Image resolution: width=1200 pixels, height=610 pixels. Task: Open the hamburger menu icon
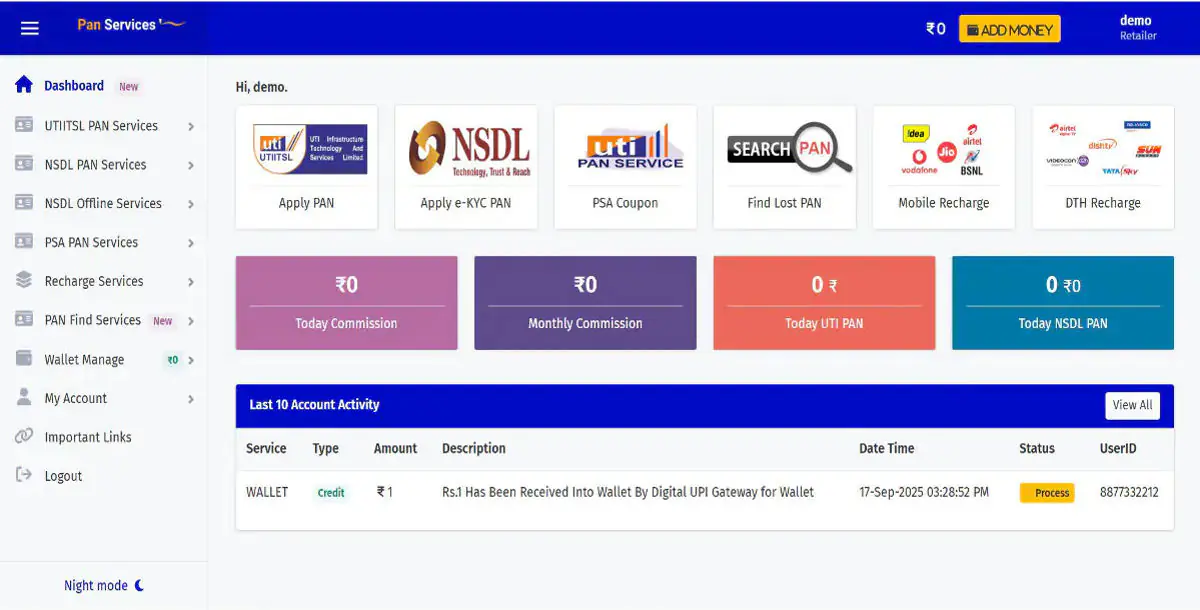point(29,28)
